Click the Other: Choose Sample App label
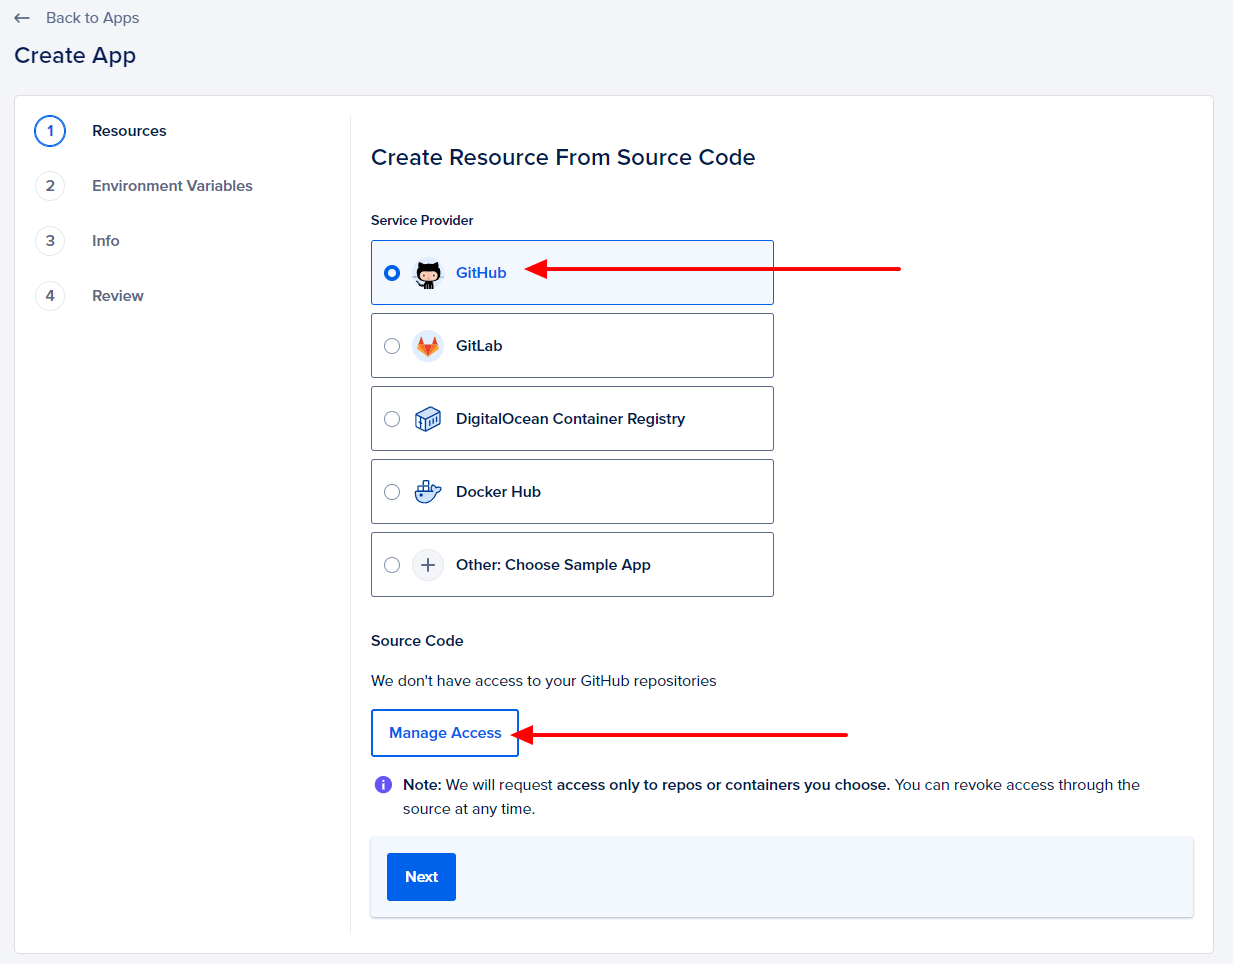 point(553,565)
